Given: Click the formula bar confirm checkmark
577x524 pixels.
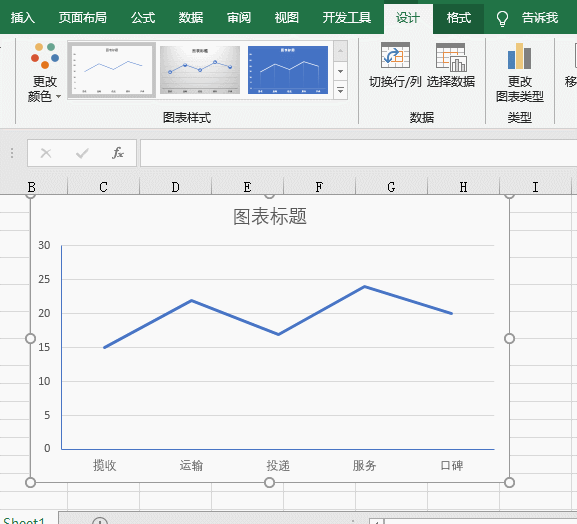Looking at the screenshot, I should coord(82,153).
